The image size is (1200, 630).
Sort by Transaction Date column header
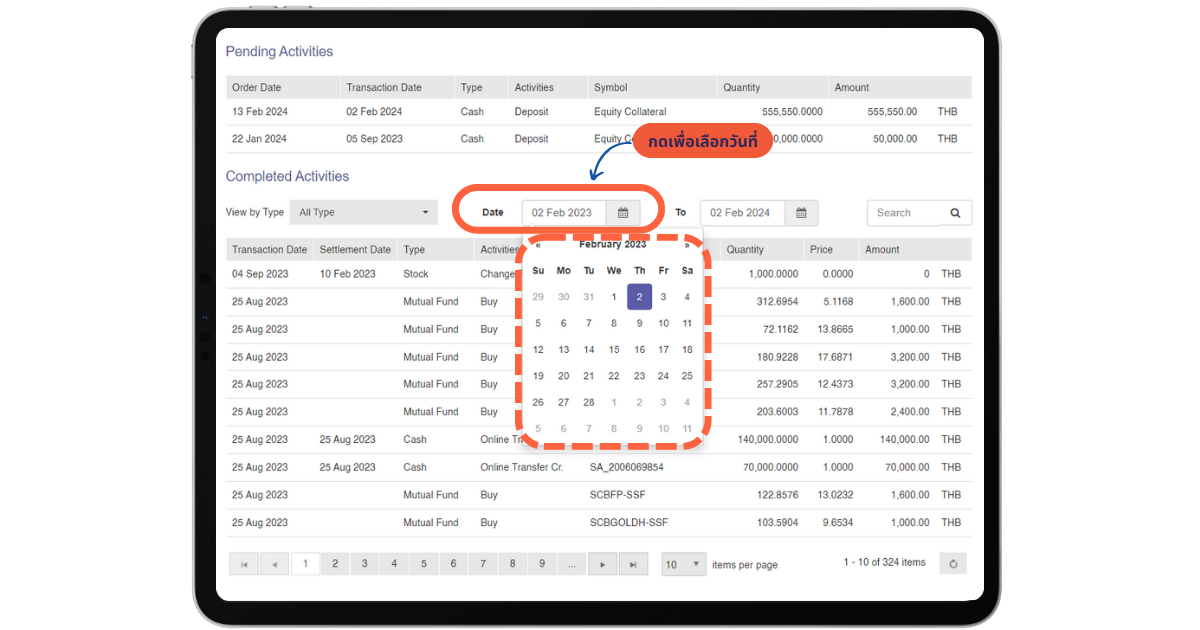pyautogui.click(x=269, y=250)
